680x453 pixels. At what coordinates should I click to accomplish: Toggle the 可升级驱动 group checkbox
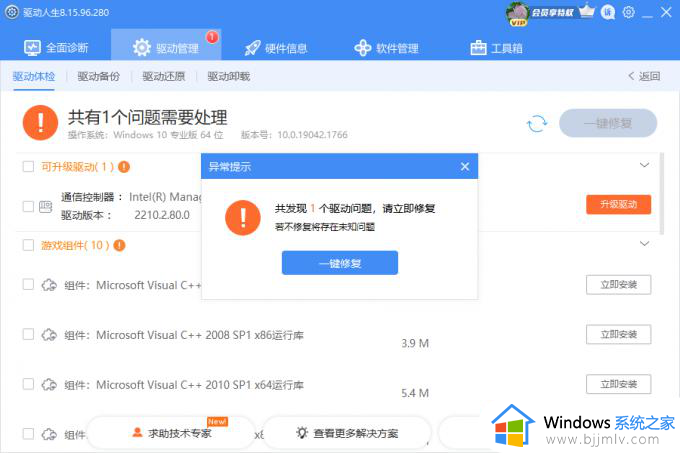point(28,166)
